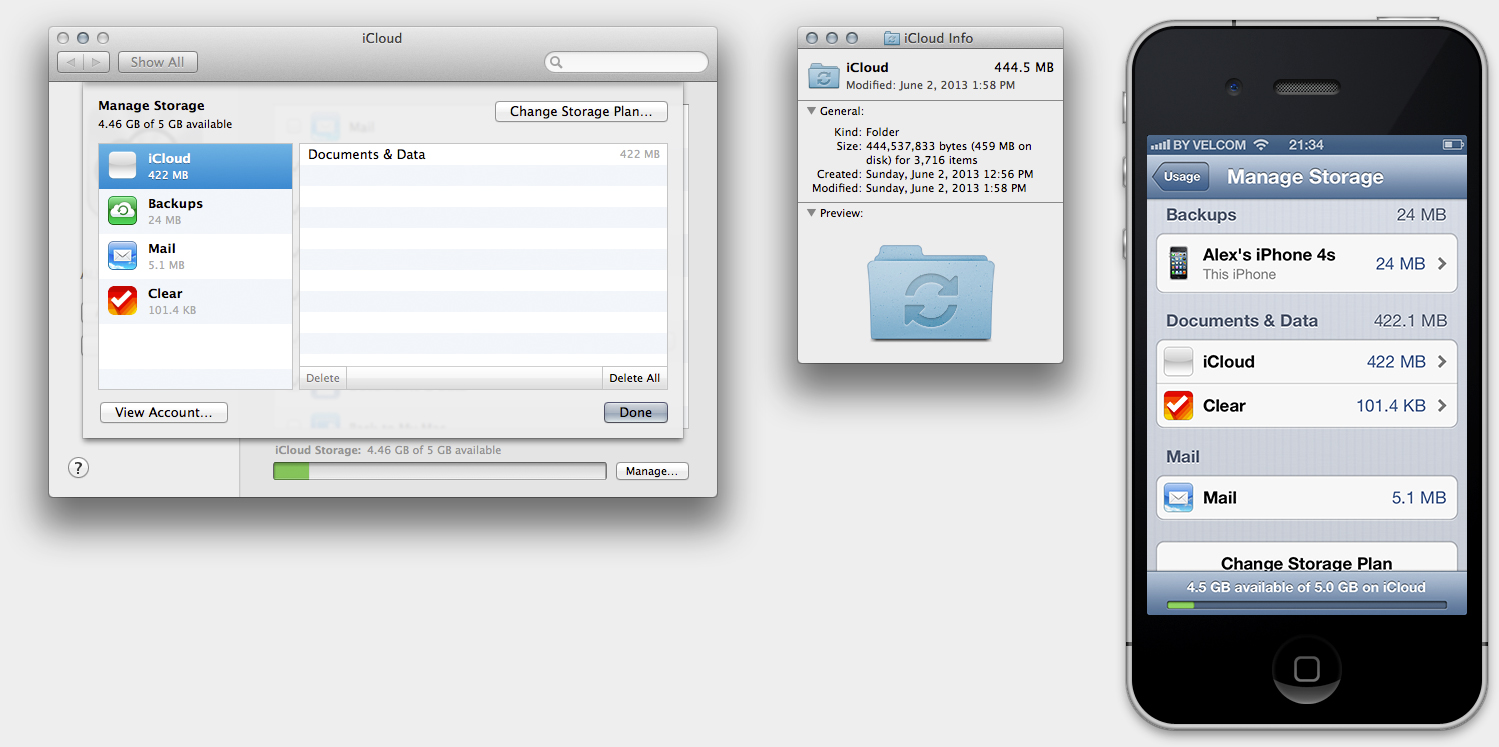Viewport: 1499px width, 747px height.
Task: Tap the '24 MB' Backups section total on iPhone
Action: pos(1421,215)
